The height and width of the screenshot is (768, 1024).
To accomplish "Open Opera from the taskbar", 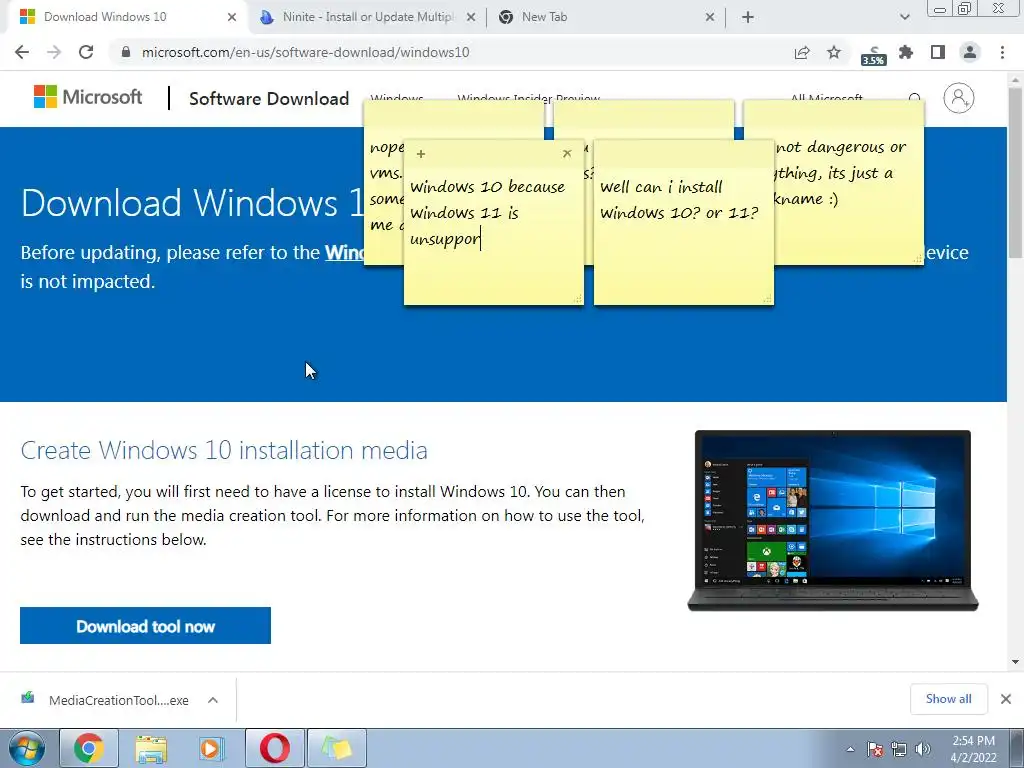I will 275,748.
